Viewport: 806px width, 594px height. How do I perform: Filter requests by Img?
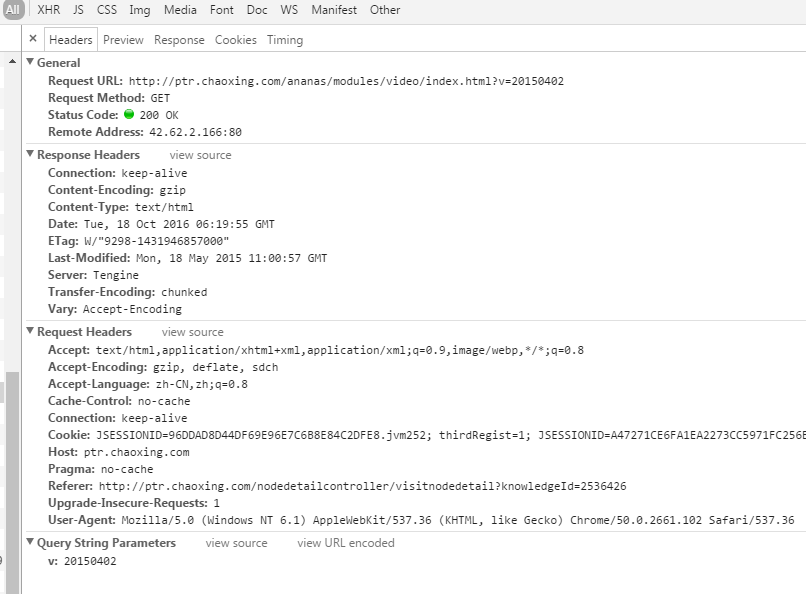click(139, 10)
